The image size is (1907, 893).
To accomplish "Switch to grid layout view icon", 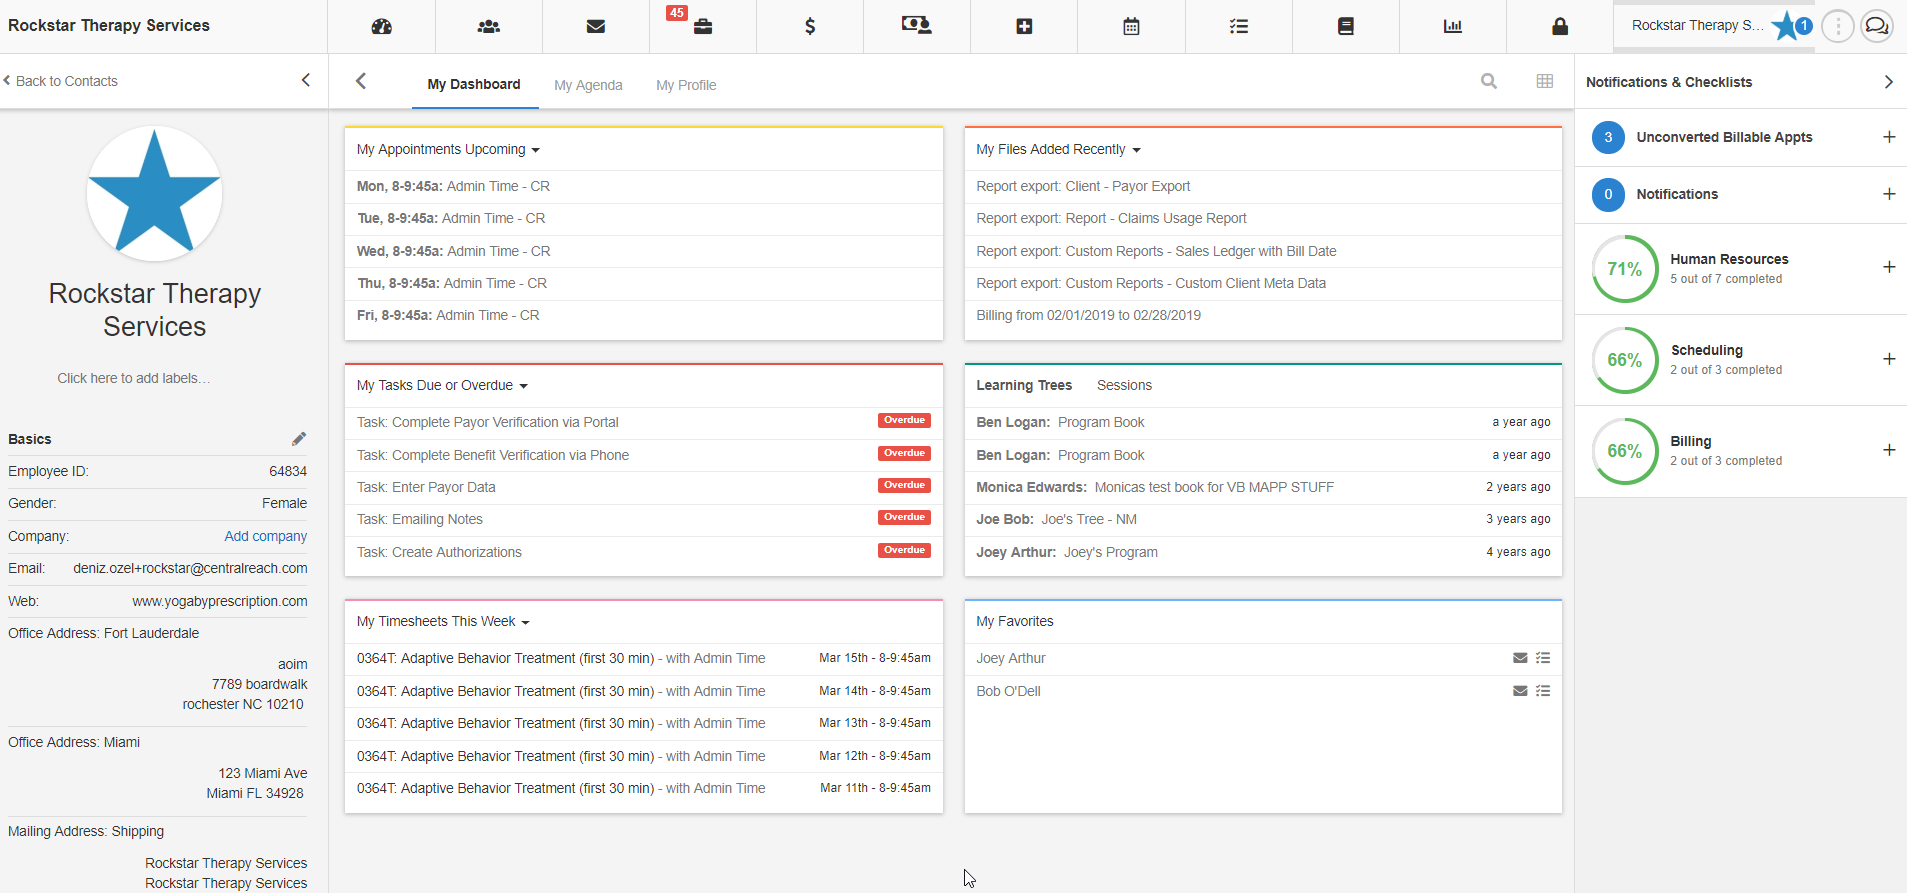I will coord(1545,81).
